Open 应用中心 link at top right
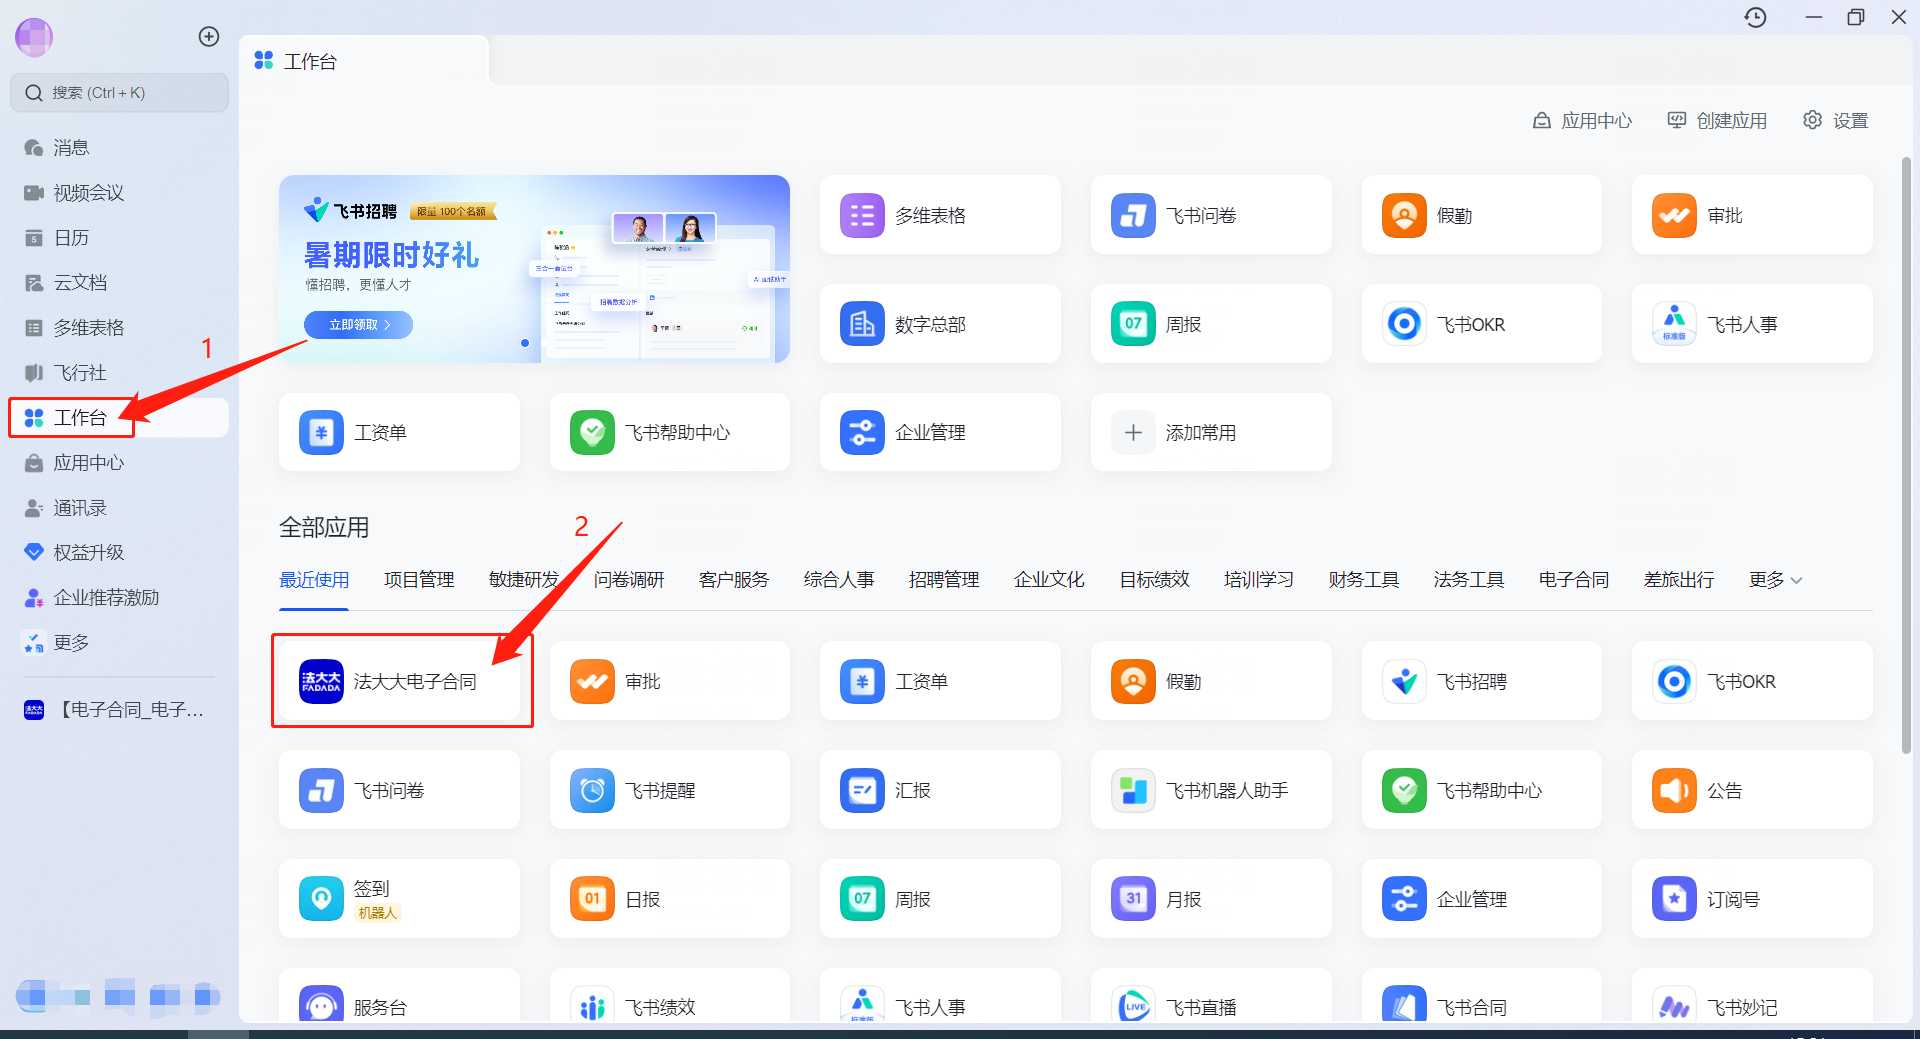The width and height of the screenshot is (1920, 1039). 1583,121
